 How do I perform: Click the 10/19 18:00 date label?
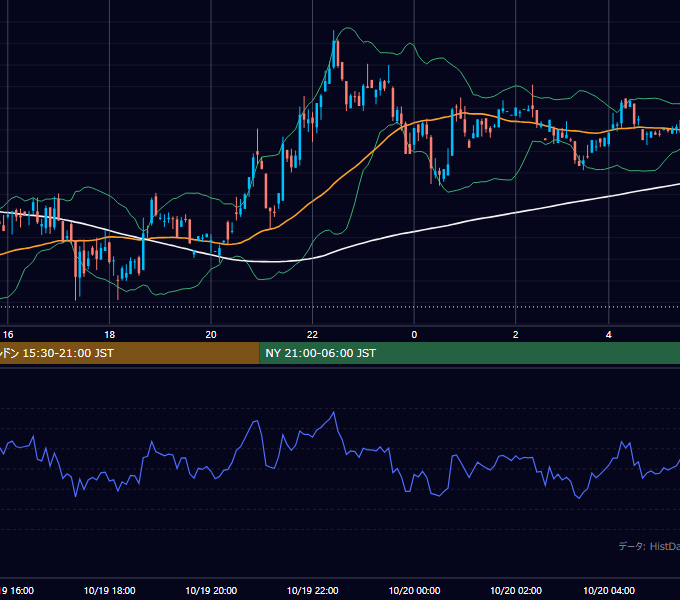[x=109, y=590]
